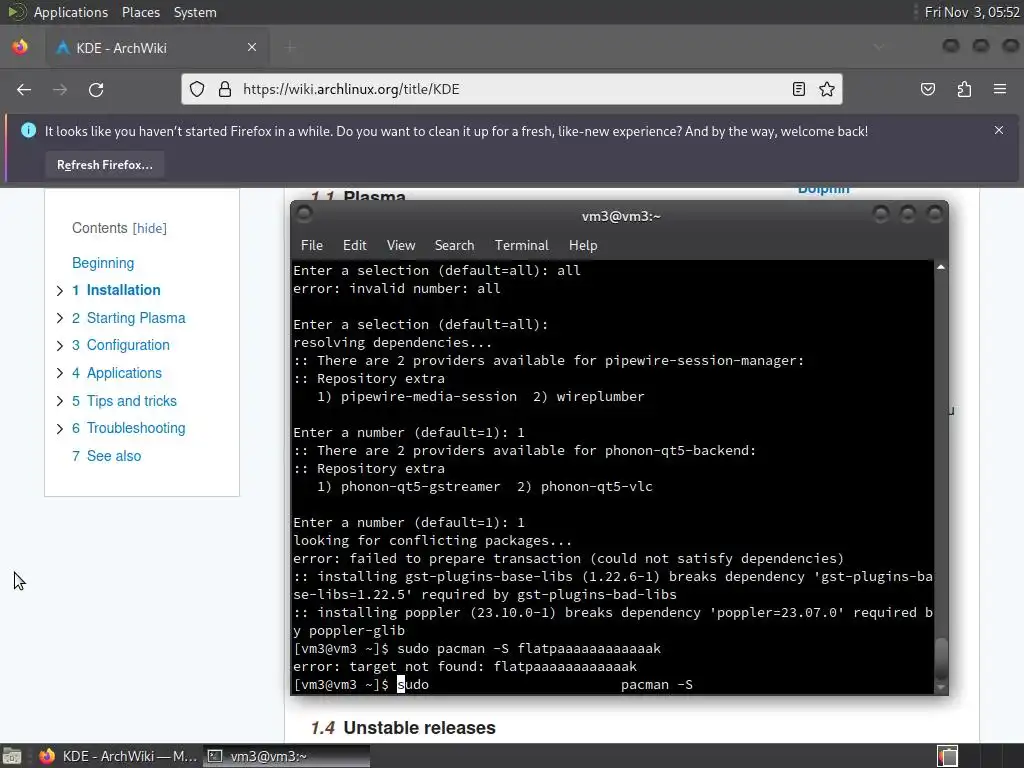Click the URL address field
The image size is (1024, 768).
[513, 89]
